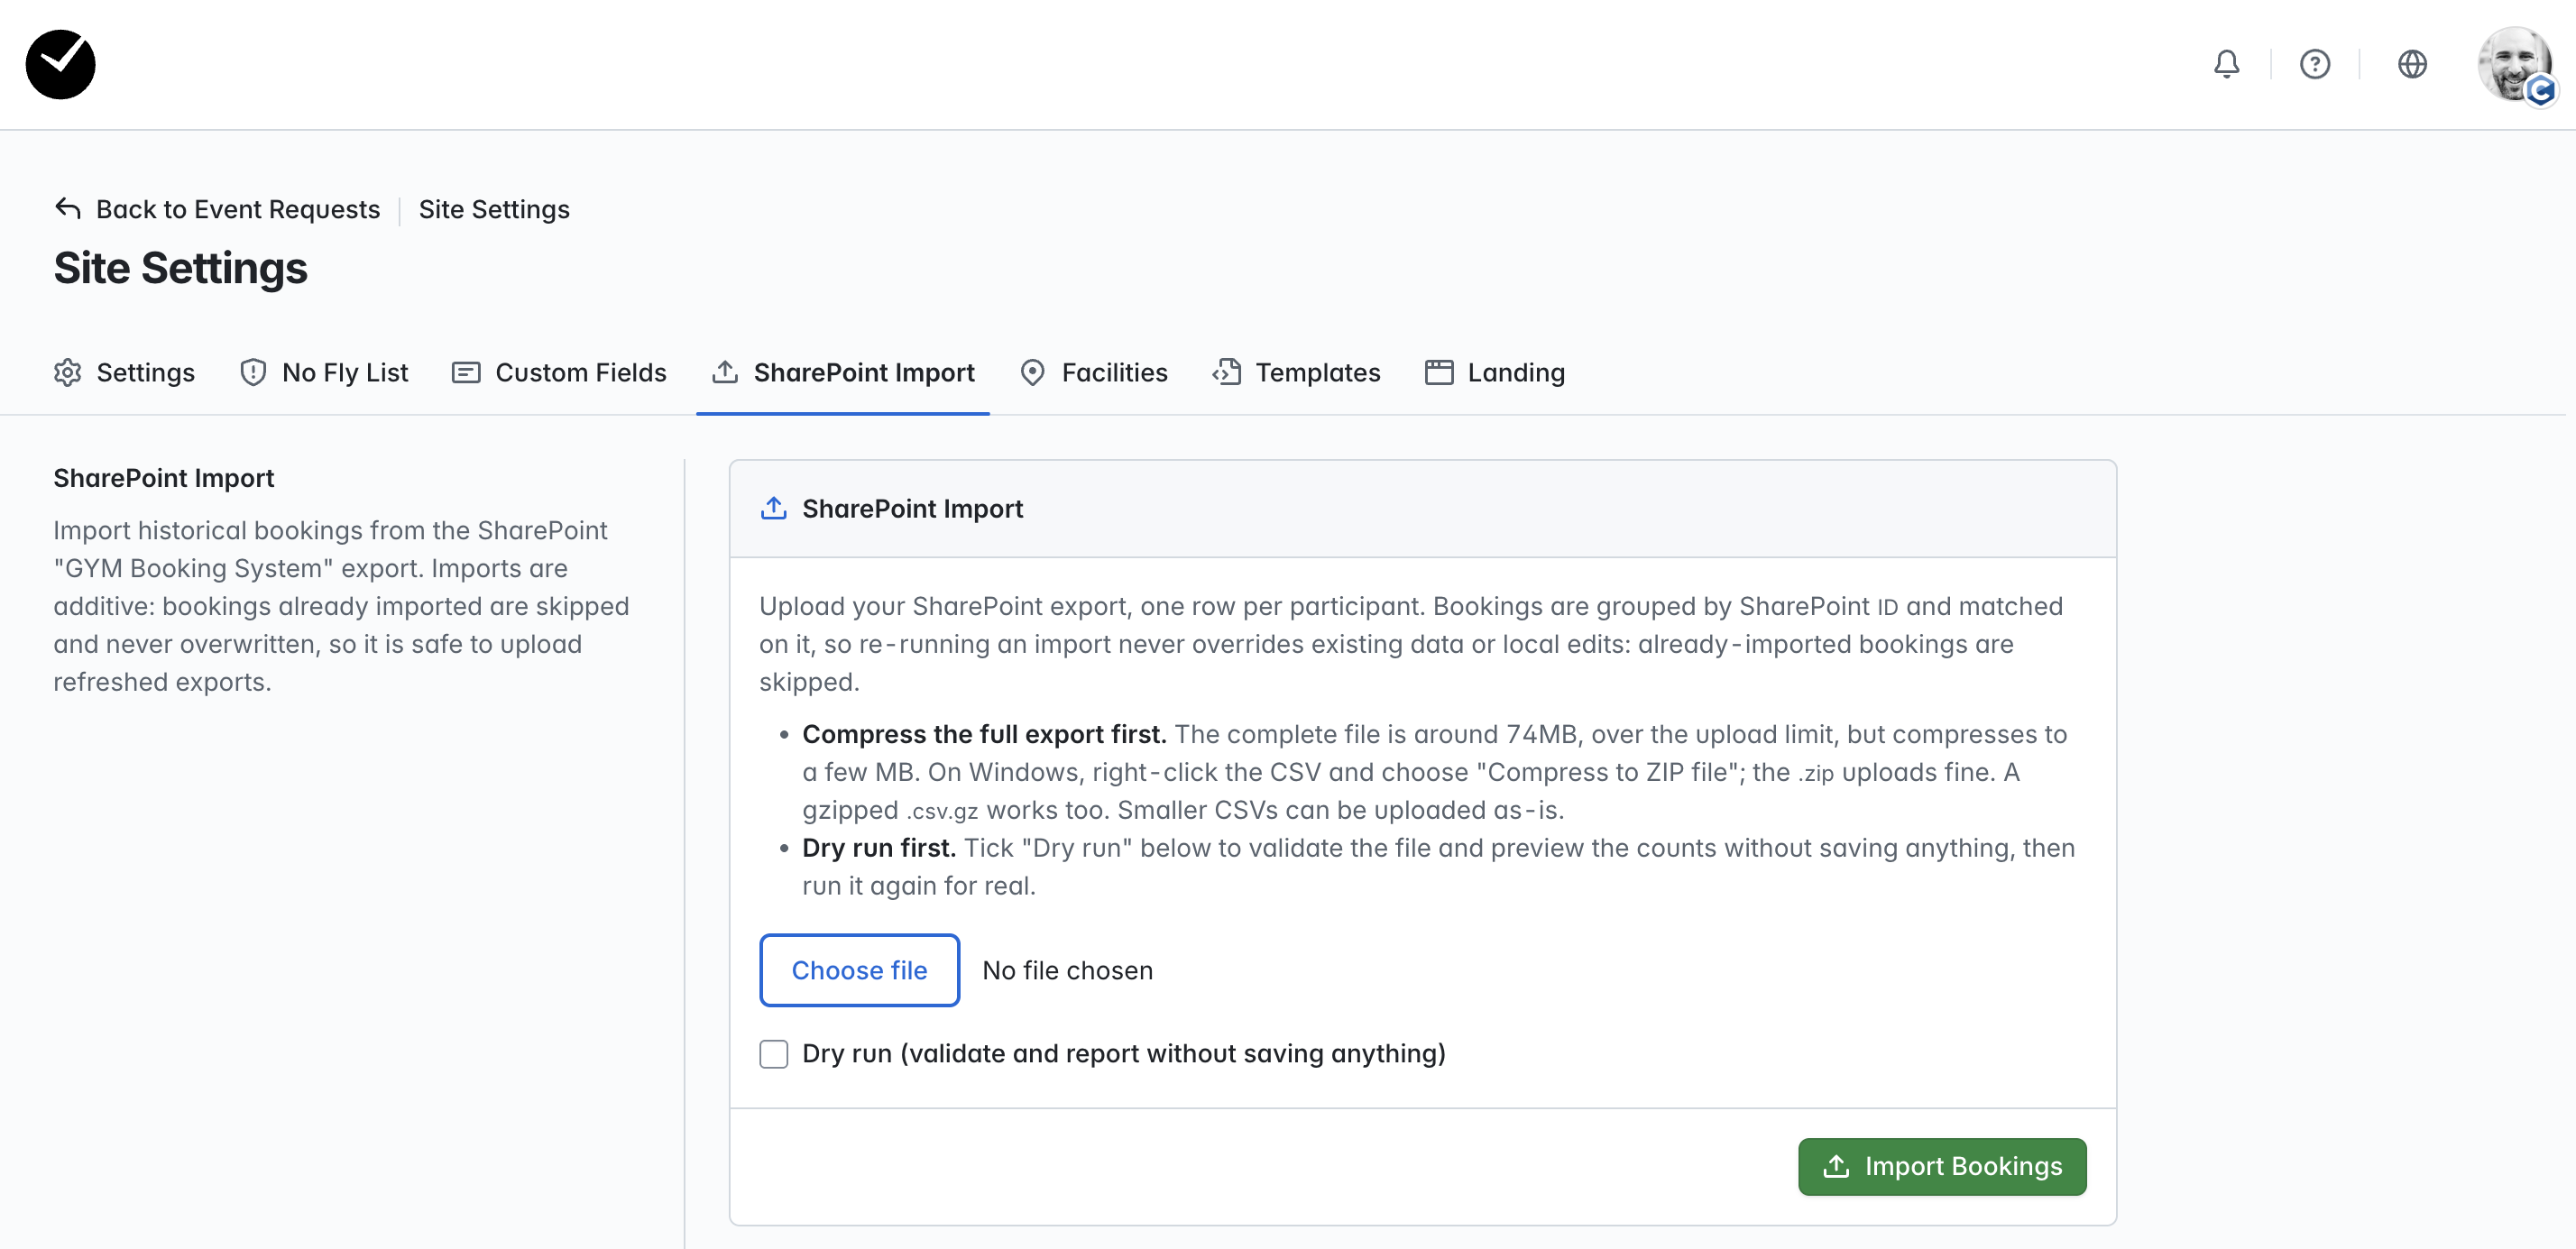Image resolution: width=2576 pixels, height=1249 pixels.
Task: Click the 'Dry run first.' bold text
Action: (879, 847)
